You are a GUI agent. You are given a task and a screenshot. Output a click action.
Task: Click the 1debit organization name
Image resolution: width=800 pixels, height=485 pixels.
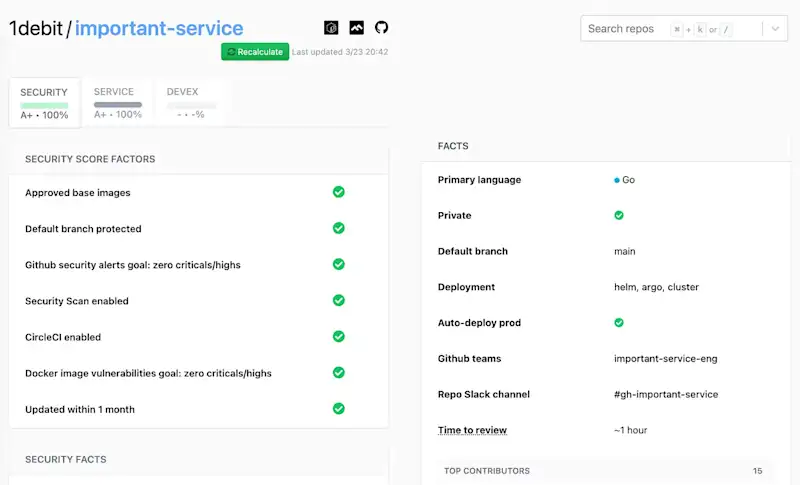pyautogui.click(x=36, y=28)
